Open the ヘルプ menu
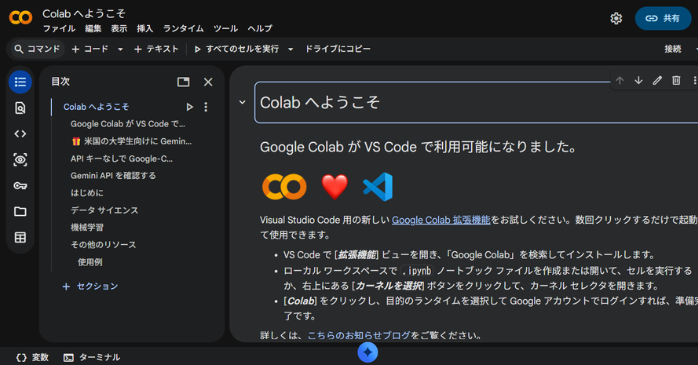Viewport: 698px width, 365px height. (260, 28)
